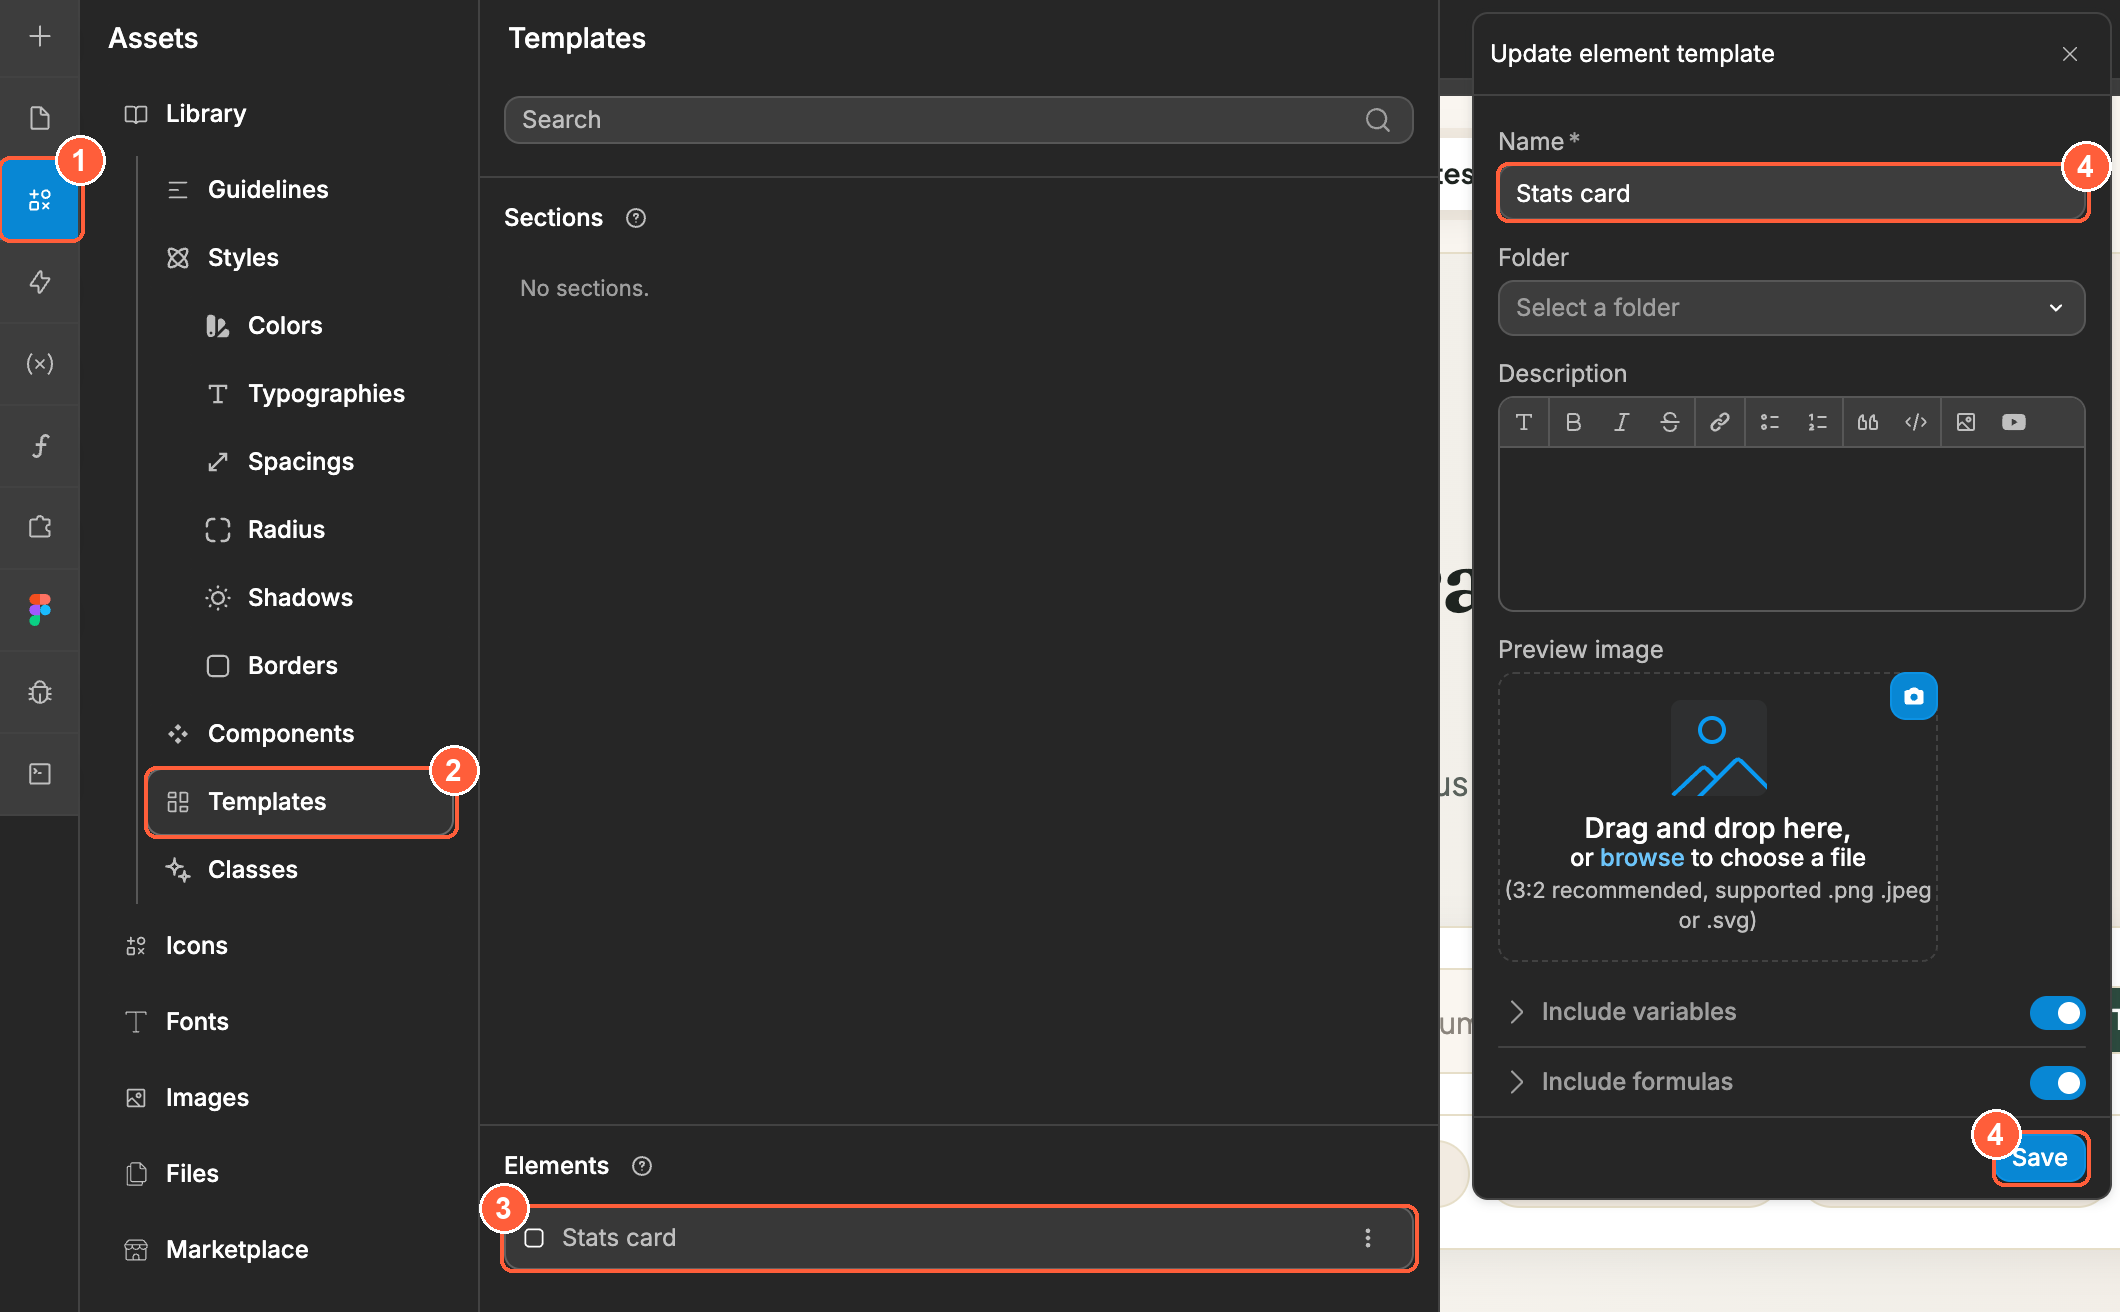
Task: Open the Pages file icon in left rail
Action: click(x=40, y=118)
